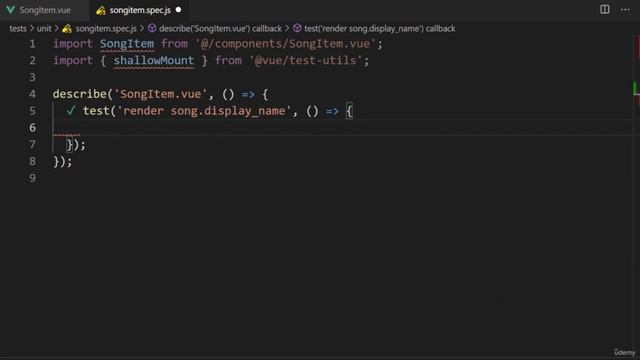Click the Jest icon on songitem.spec.js tab

point(100,10)
